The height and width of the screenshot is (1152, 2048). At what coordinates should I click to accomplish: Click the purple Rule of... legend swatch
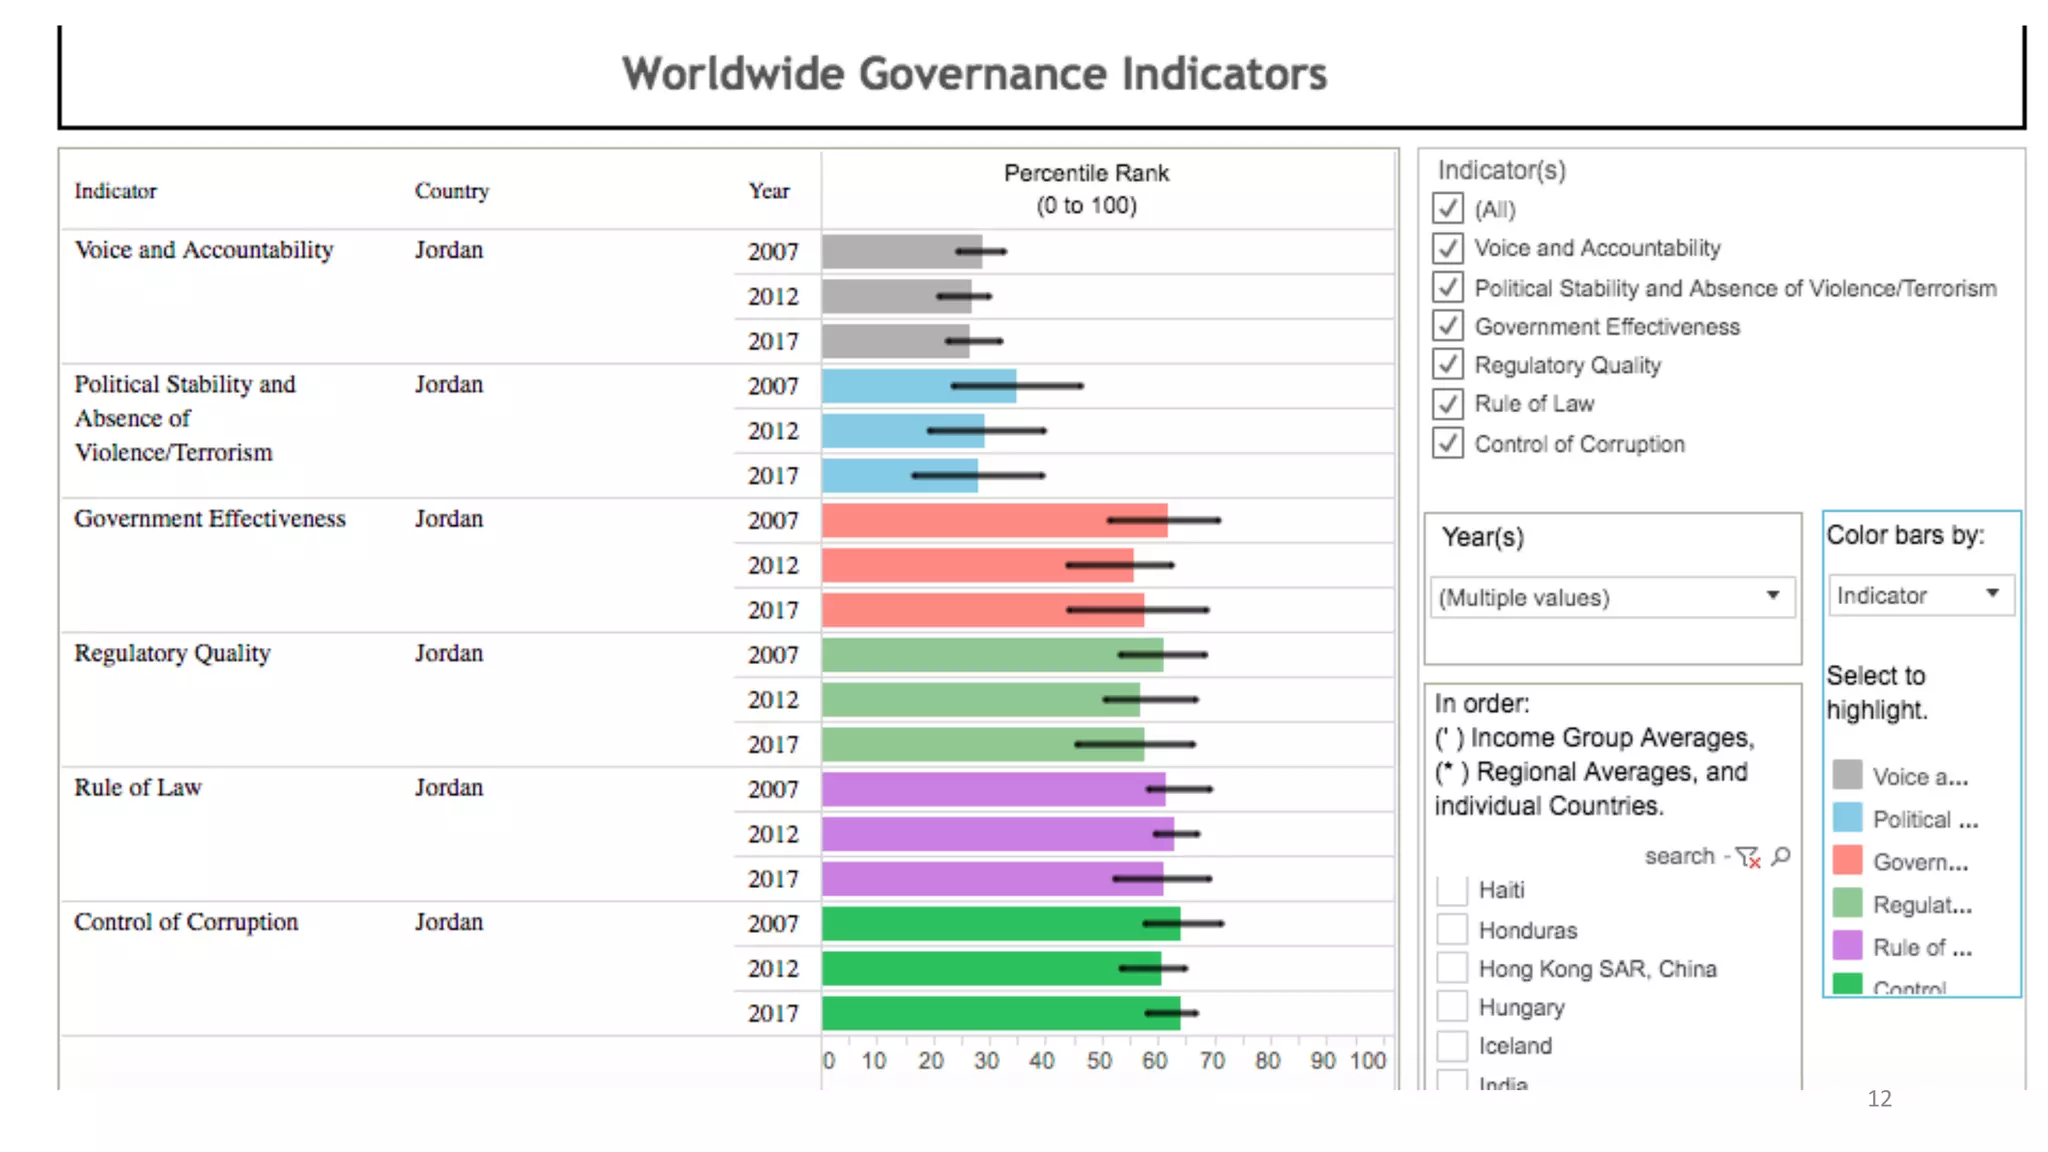point(1847,945)
